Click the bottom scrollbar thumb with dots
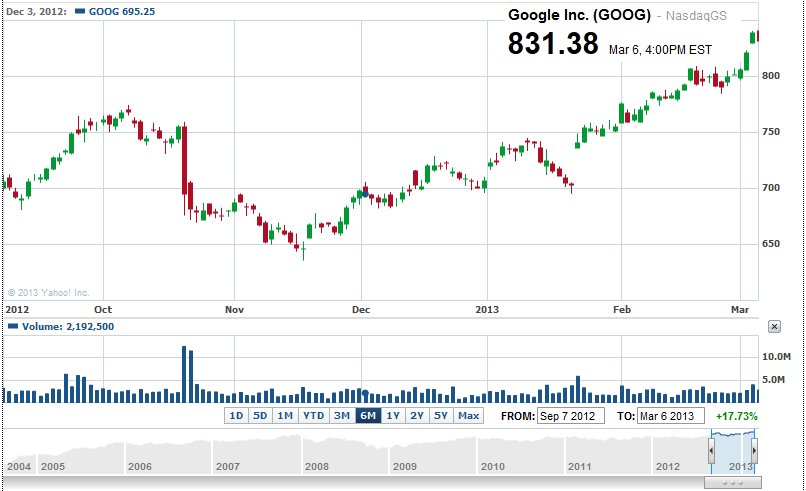 (732, 483)
